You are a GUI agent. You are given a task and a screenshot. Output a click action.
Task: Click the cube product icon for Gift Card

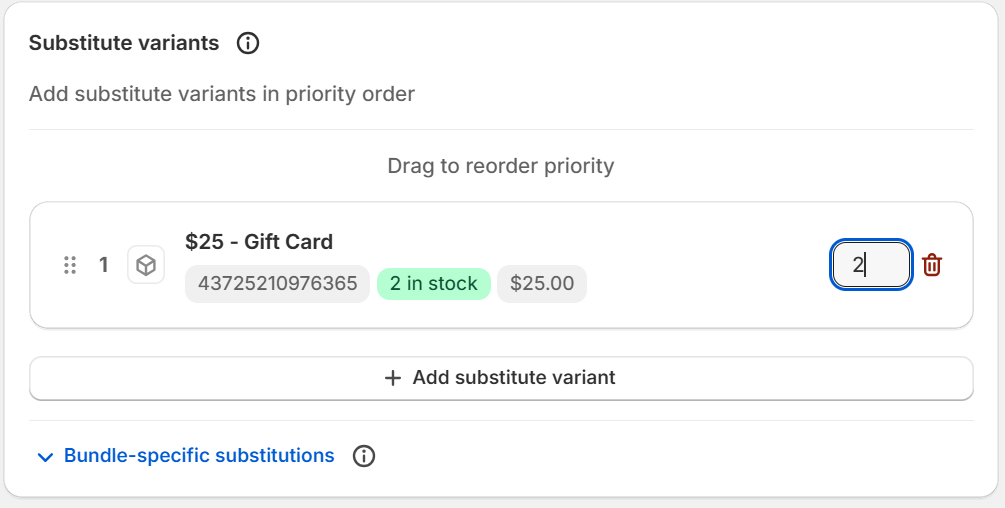point(146,265)
